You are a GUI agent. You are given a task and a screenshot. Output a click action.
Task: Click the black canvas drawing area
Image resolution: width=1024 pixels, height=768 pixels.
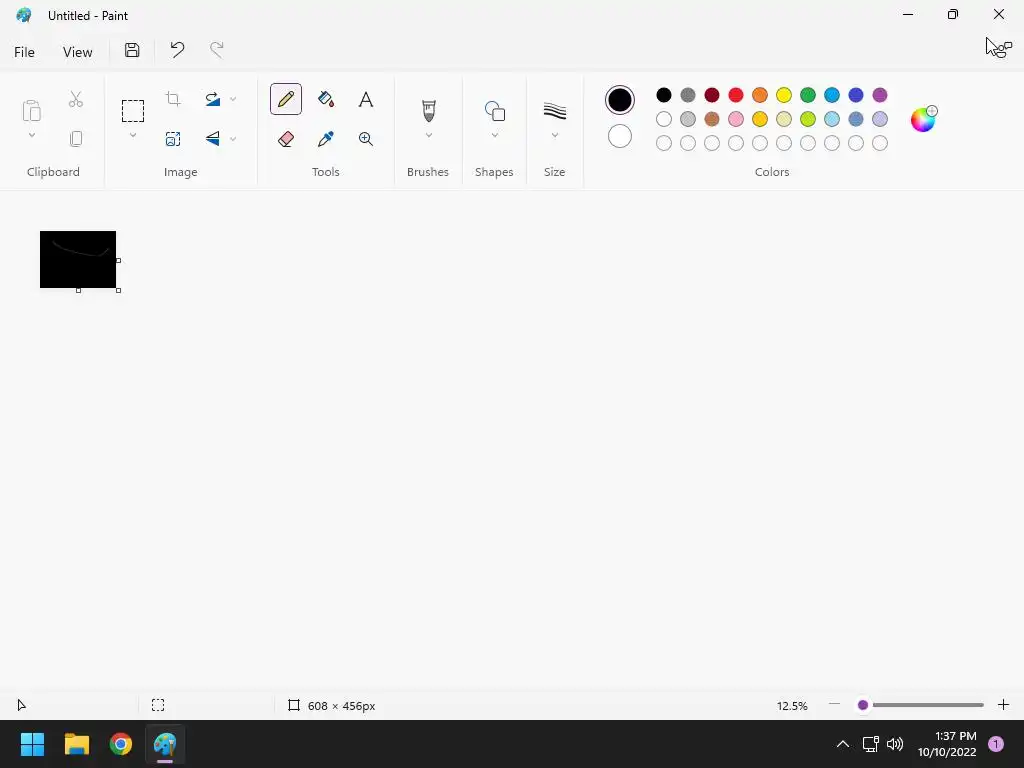tap(78, 259)
